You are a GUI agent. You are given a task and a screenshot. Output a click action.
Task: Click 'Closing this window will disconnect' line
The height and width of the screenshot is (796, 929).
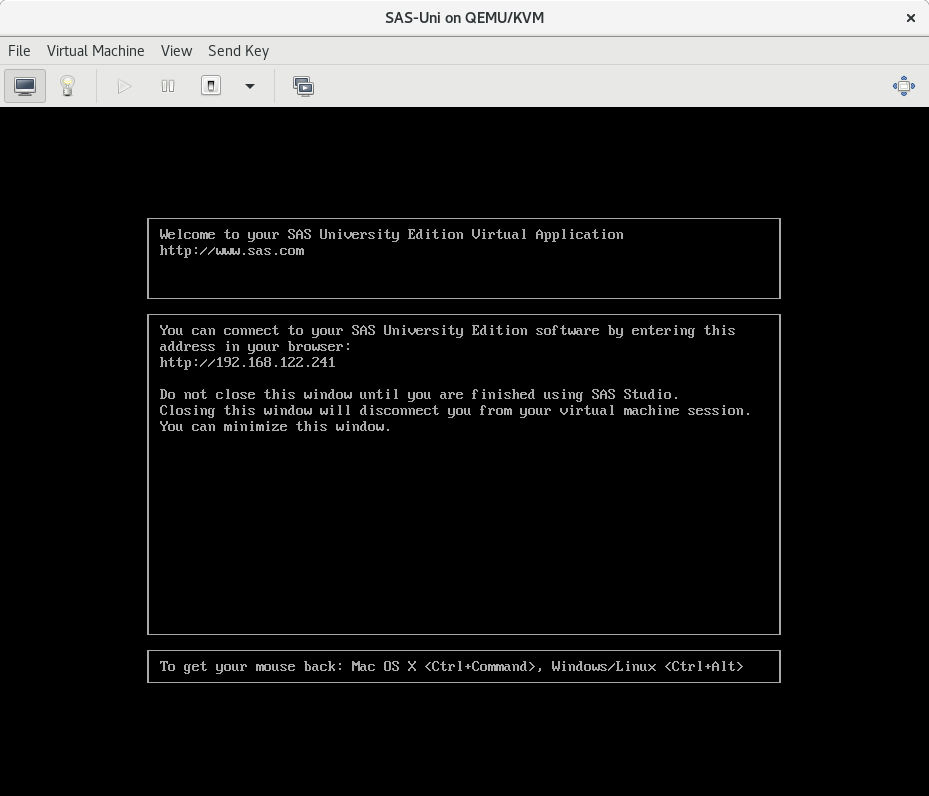pyautogui.click(x=455, y=410)
